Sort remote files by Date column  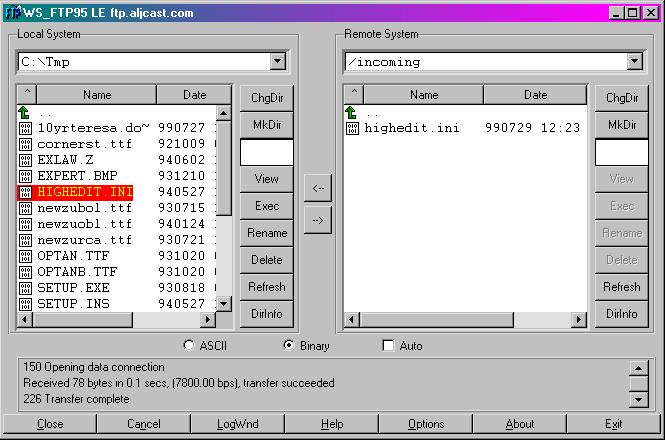coord(535,94)
